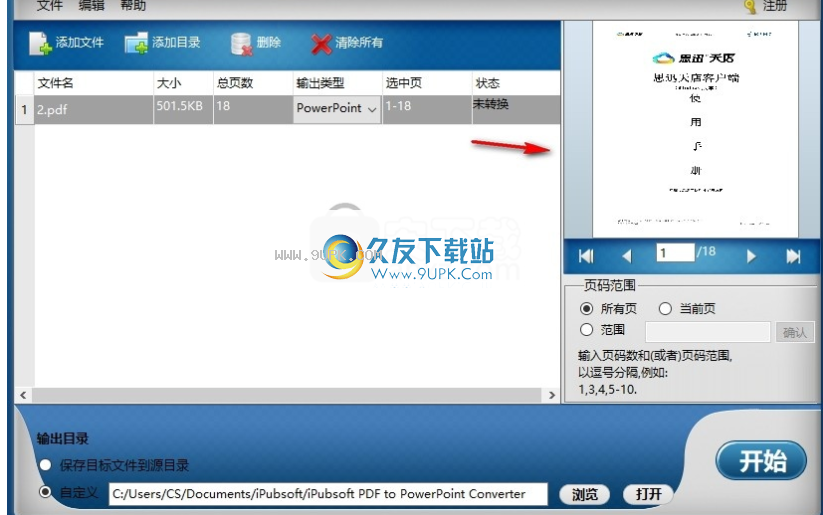Click the Open (打开) folder button
Image resolution: width=823 pixels, height=515 pixels.
click(648, 494)
